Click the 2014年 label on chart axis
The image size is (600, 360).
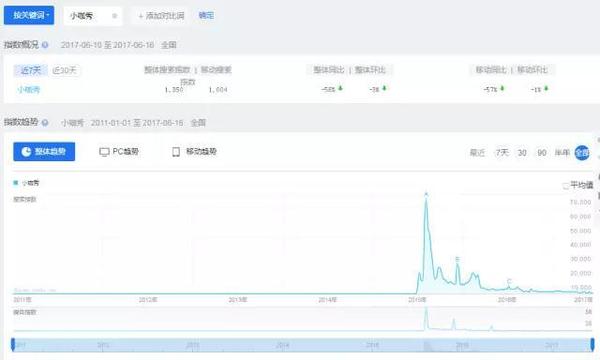coord(328,300)
